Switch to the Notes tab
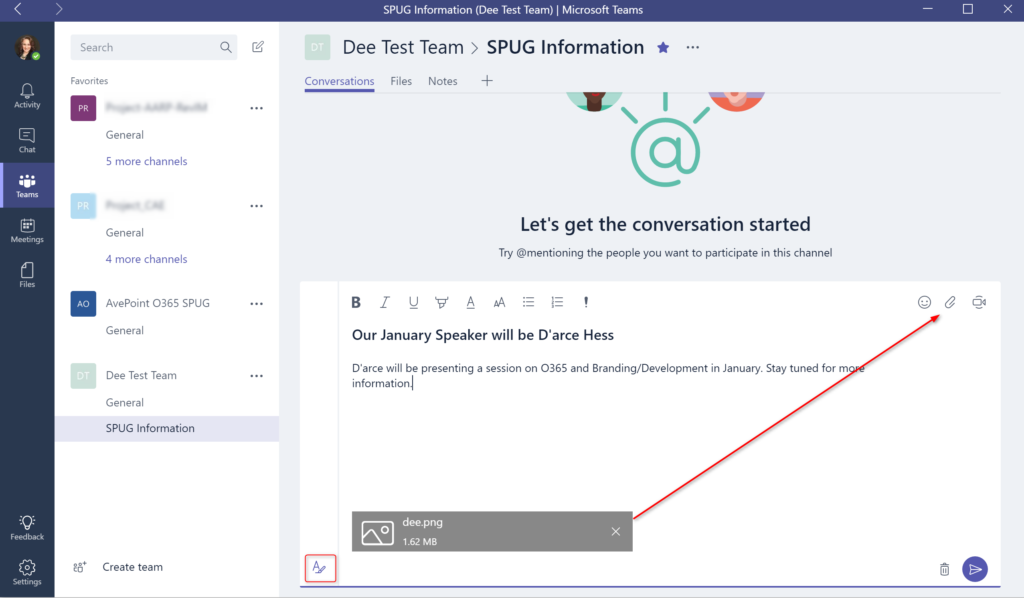The image size is (1024, 598). (443, 81)
